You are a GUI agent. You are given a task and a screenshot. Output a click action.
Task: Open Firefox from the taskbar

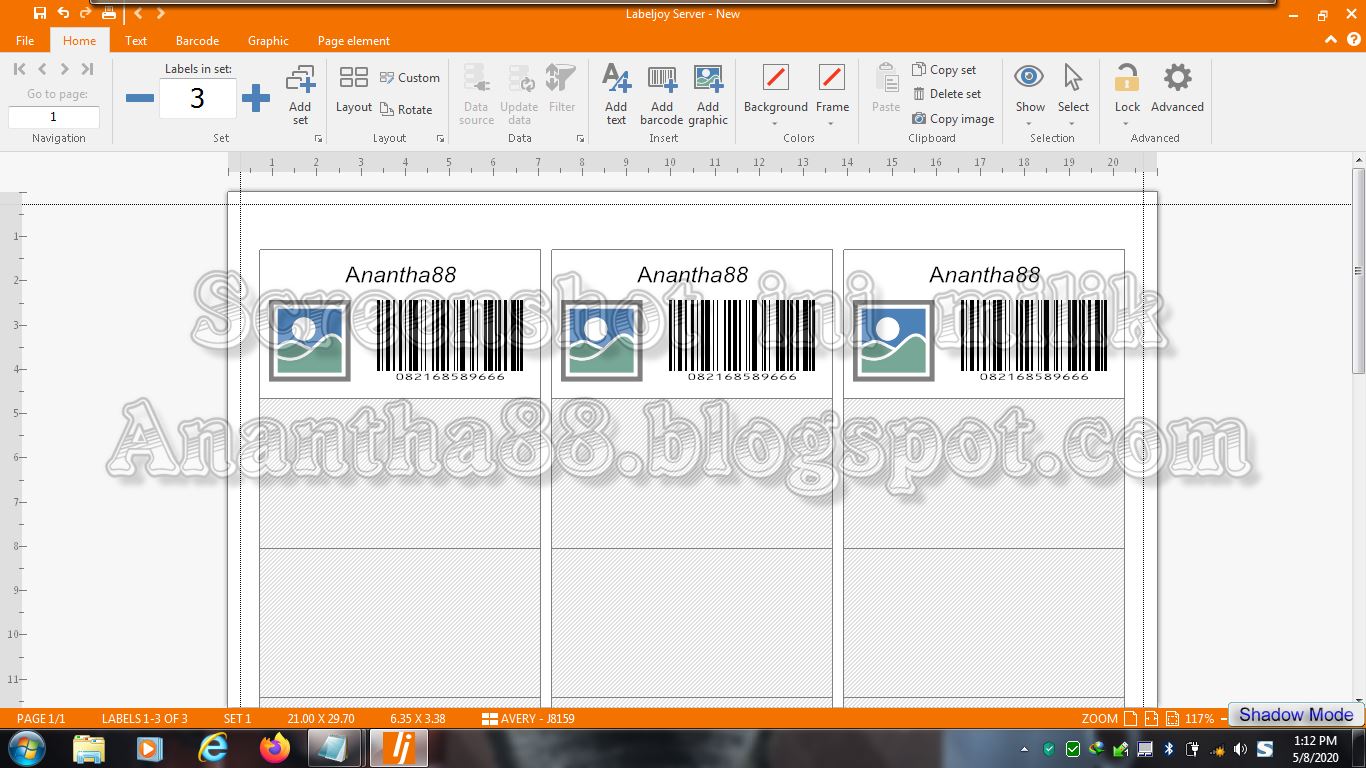pos(274,748)
